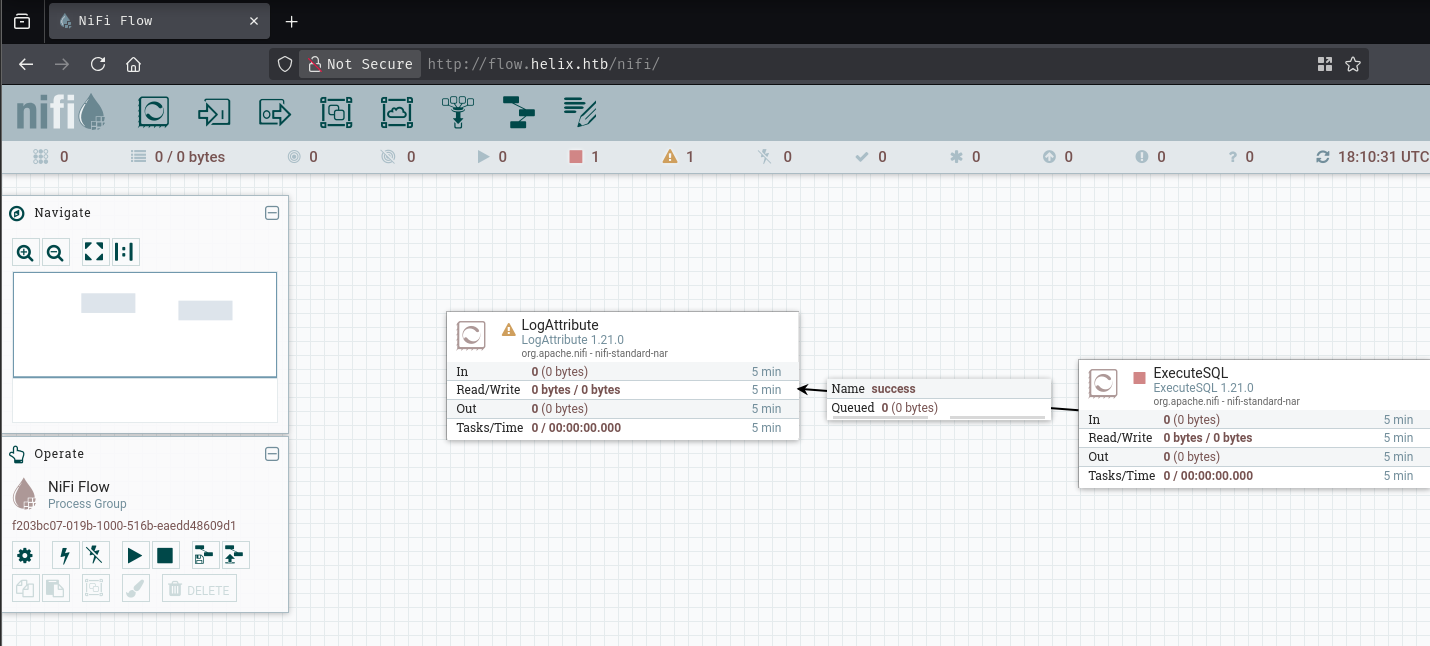Screen dimensions: 1430x646
Task: Select the Remote Process Group toolbar icon
Action: point(397,112)
